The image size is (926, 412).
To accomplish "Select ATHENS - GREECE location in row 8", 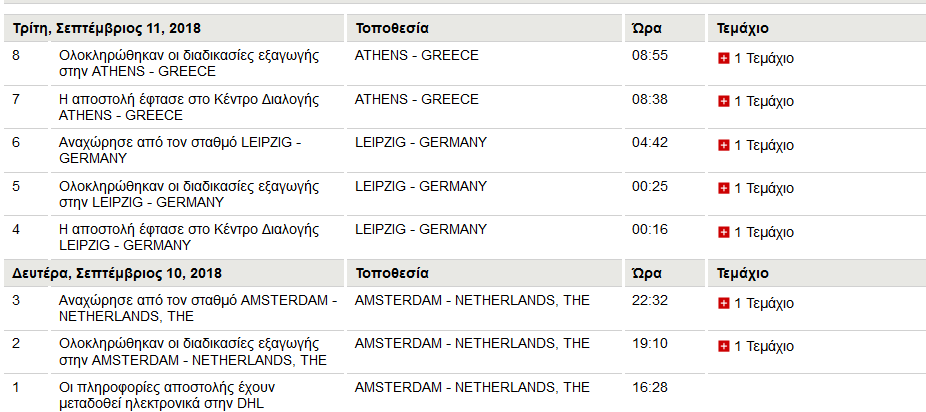I will coord(416,55).
